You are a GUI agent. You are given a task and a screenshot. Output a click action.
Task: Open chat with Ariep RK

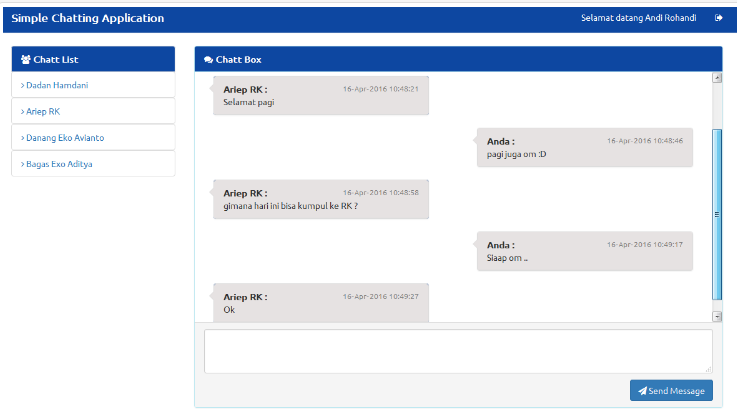coord(93,111)
